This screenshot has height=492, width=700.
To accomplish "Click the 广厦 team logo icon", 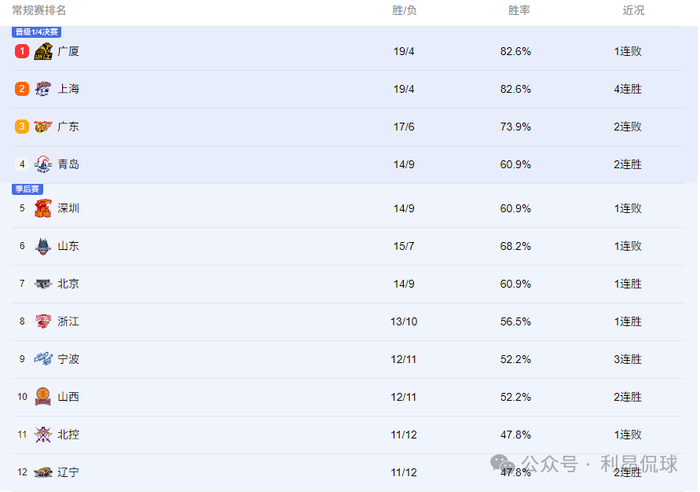I will (x=43, y=51).
